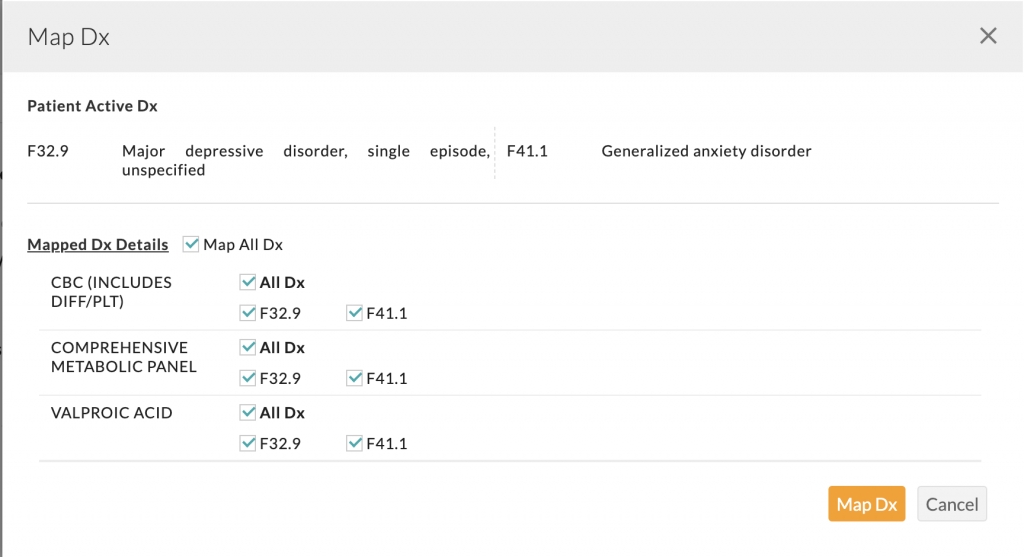Select the F41.1 code in Patient Active Dx

click(x=527, y=152)
